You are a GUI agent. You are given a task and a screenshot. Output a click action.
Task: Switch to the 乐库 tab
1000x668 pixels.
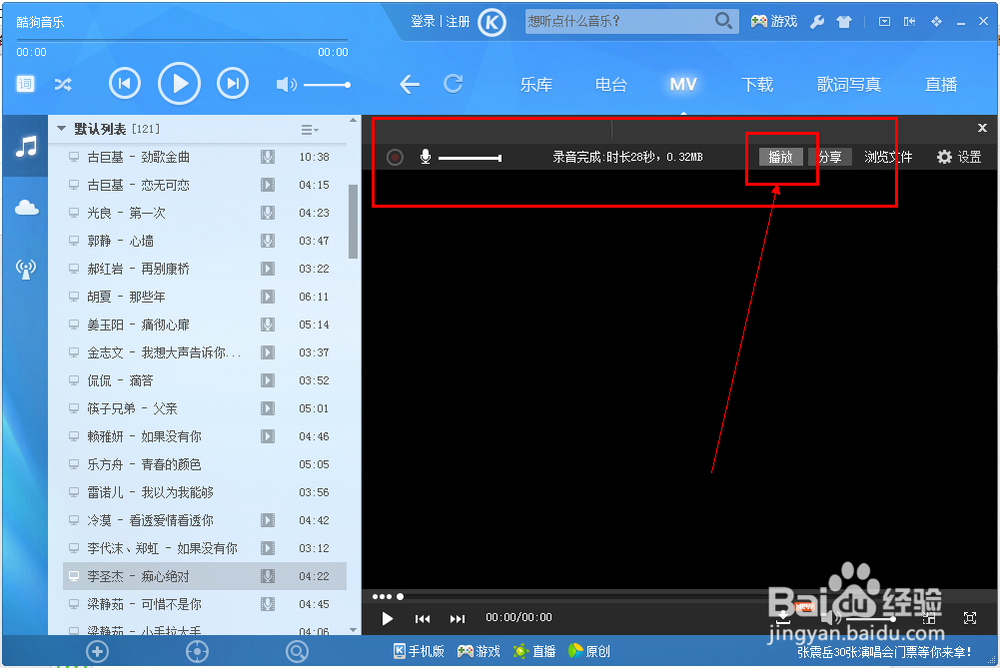[536, 84]
